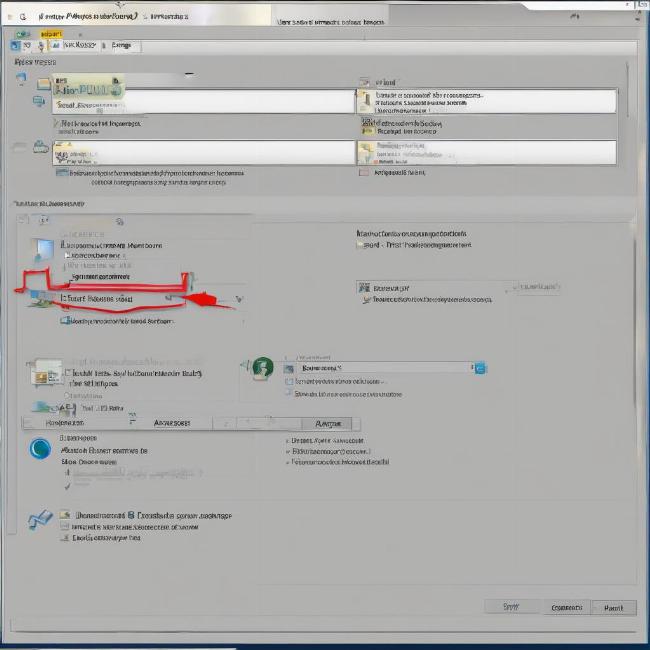Click the blue square icon beside the combo box
The image size is (650, 650).
pyautogui.click(x=480, y=368)
